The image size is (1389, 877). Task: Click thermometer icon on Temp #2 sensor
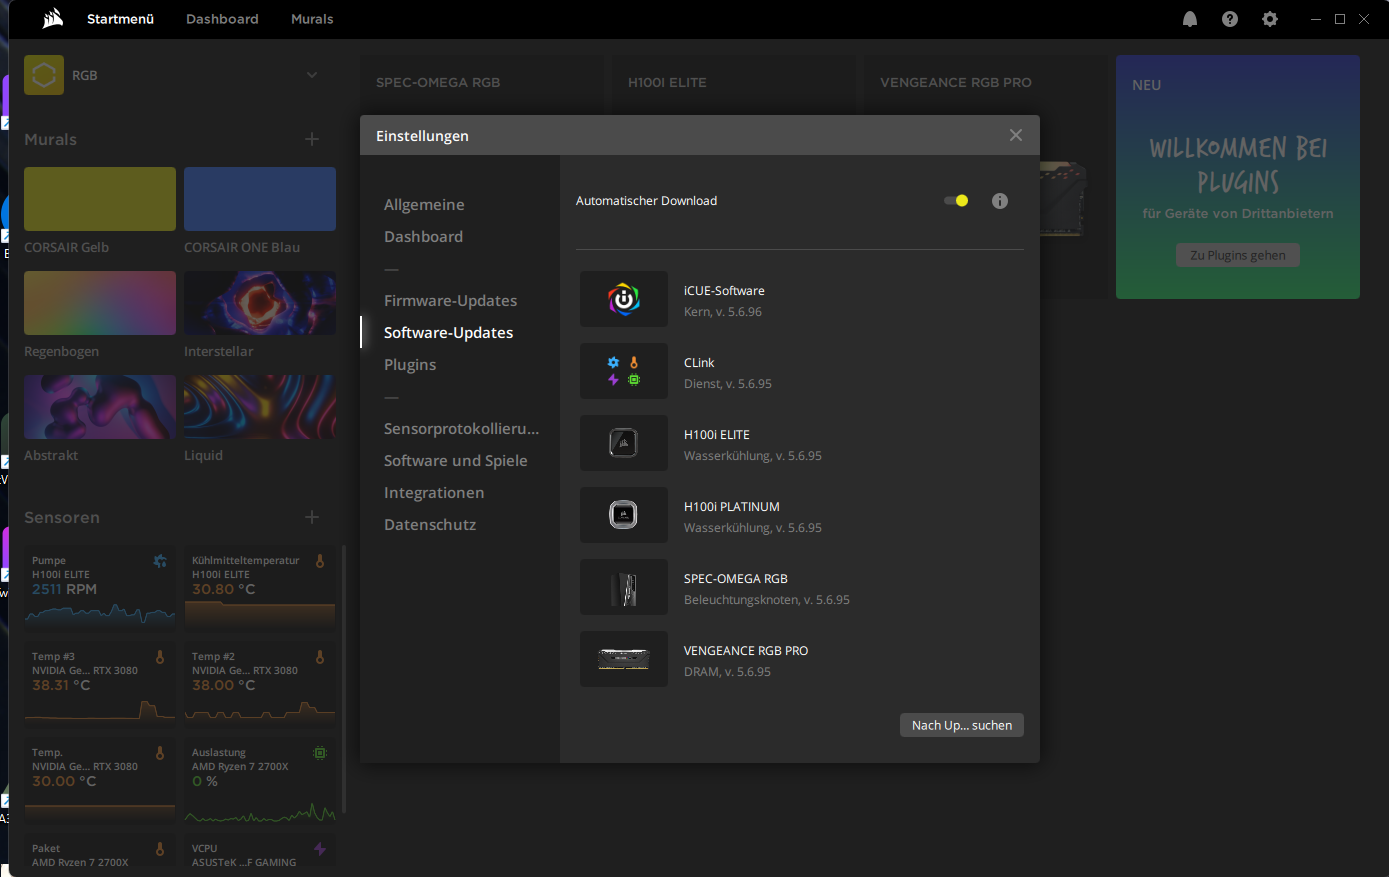click(320, 657)
